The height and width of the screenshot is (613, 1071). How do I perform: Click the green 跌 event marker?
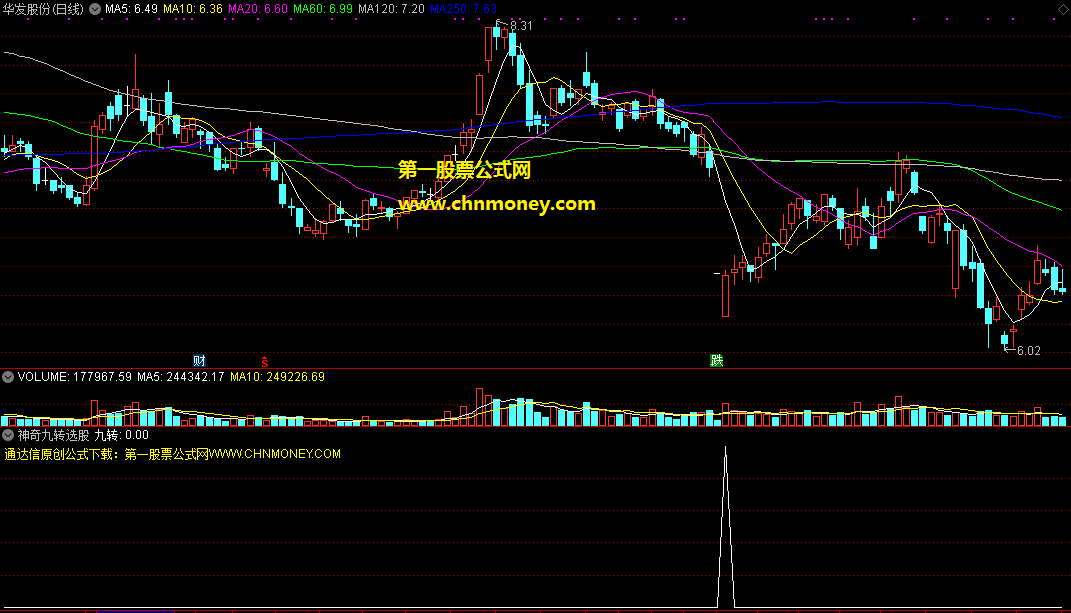click(717, 360)
